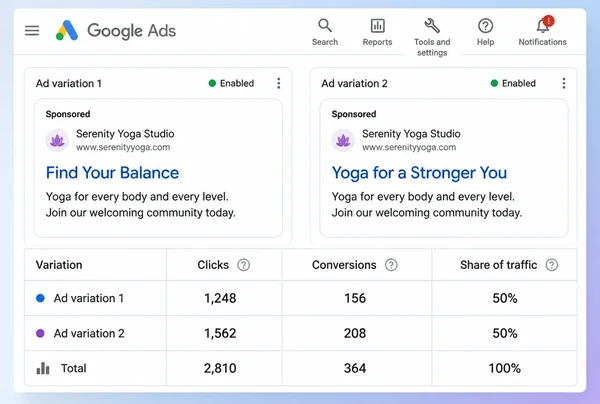Click ad description text in Ad variation 1
The width and height of the screenshot is (600, 404).
click(141, 205)
